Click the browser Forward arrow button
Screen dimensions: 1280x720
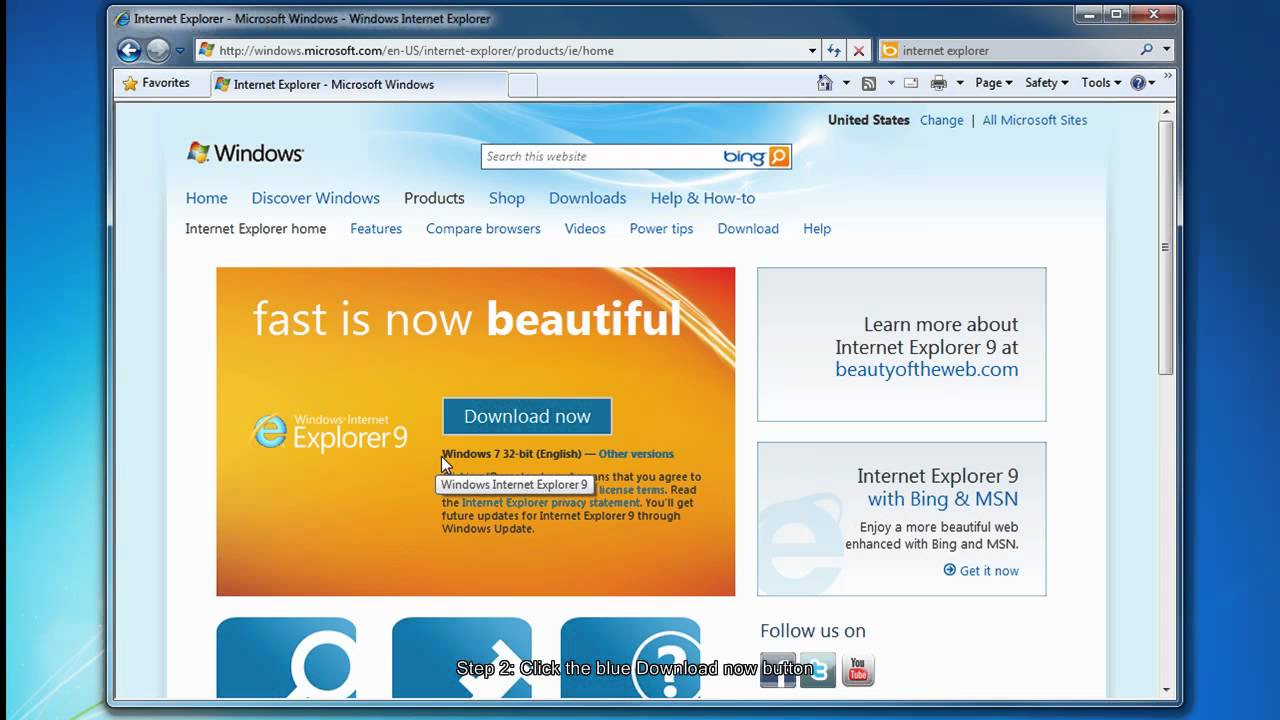point(158,50)
